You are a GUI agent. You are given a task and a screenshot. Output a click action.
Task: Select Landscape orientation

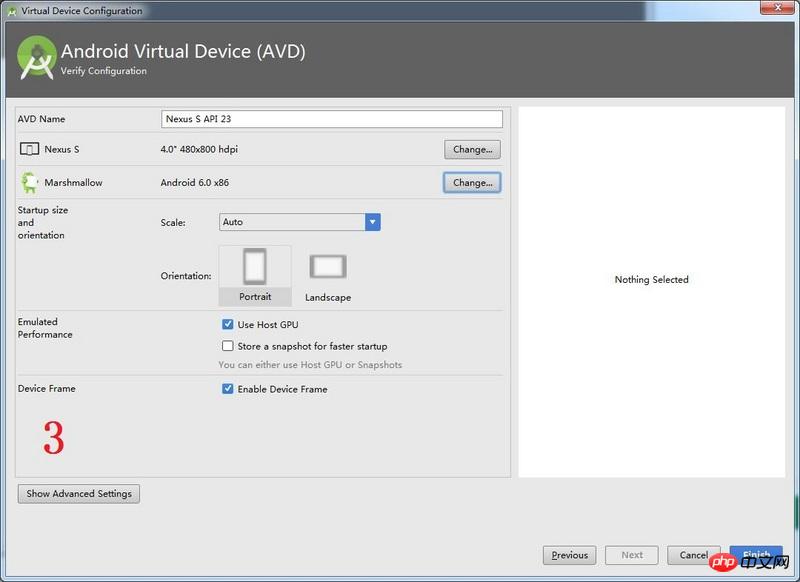pyautogui.click(x=328, y=275)
